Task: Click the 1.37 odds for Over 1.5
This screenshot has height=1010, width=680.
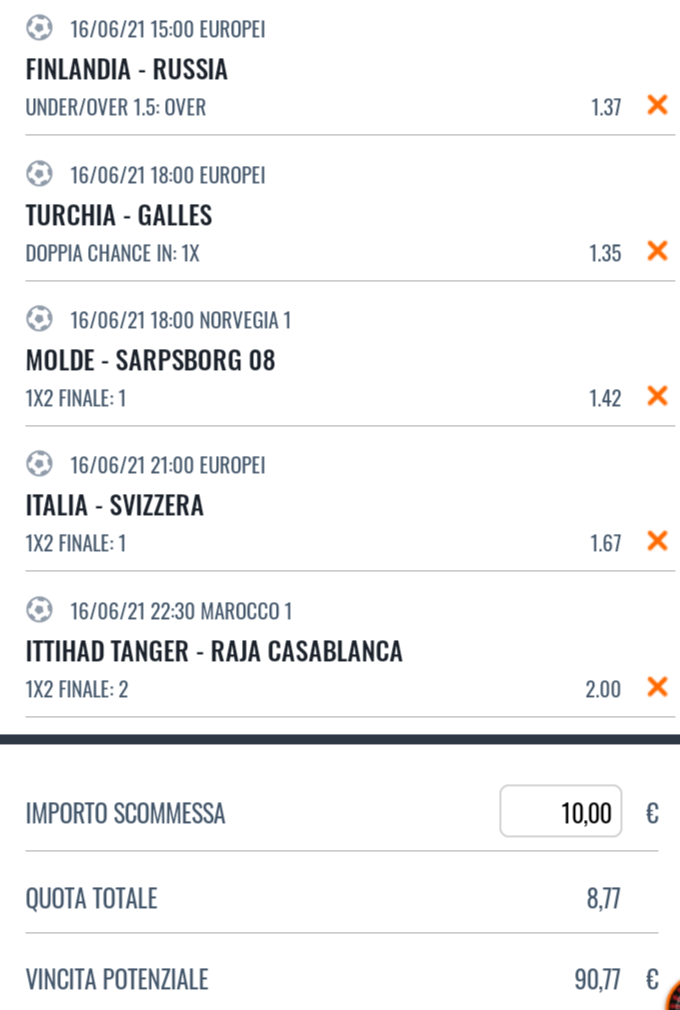Action: tap(606, 107)
